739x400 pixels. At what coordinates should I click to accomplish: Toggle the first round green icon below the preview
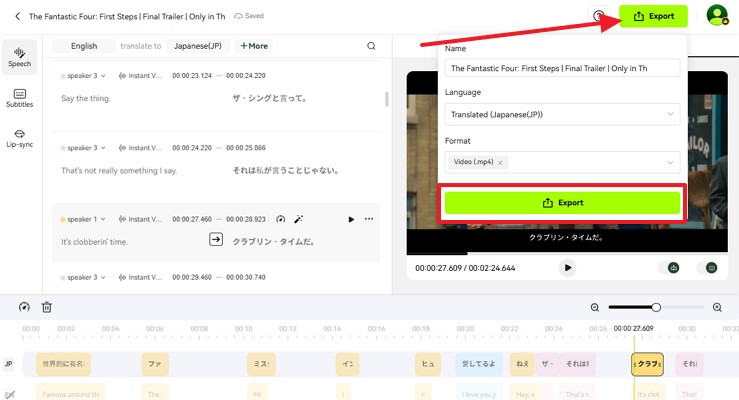(x=673, y=268)
